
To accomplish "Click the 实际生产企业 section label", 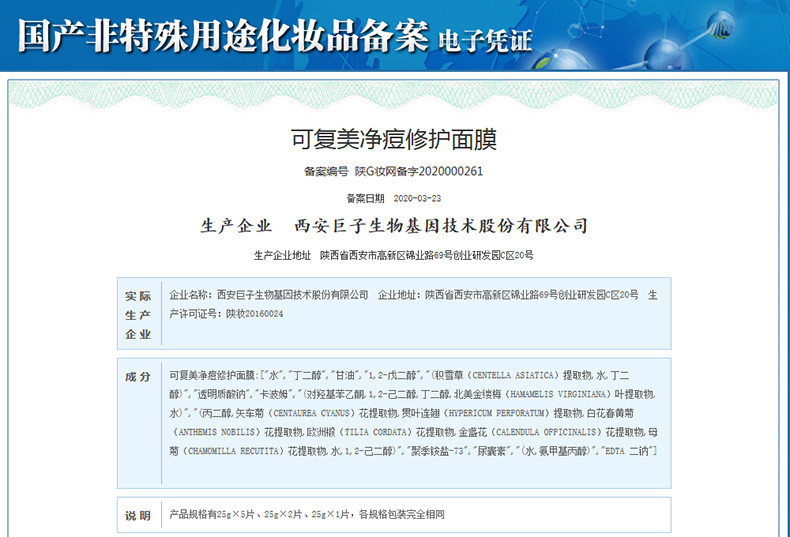I will [138, 315].
